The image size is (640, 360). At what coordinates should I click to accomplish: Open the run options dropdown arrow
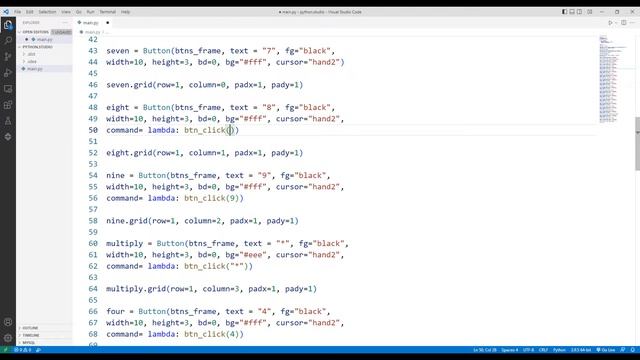point(616,23)
